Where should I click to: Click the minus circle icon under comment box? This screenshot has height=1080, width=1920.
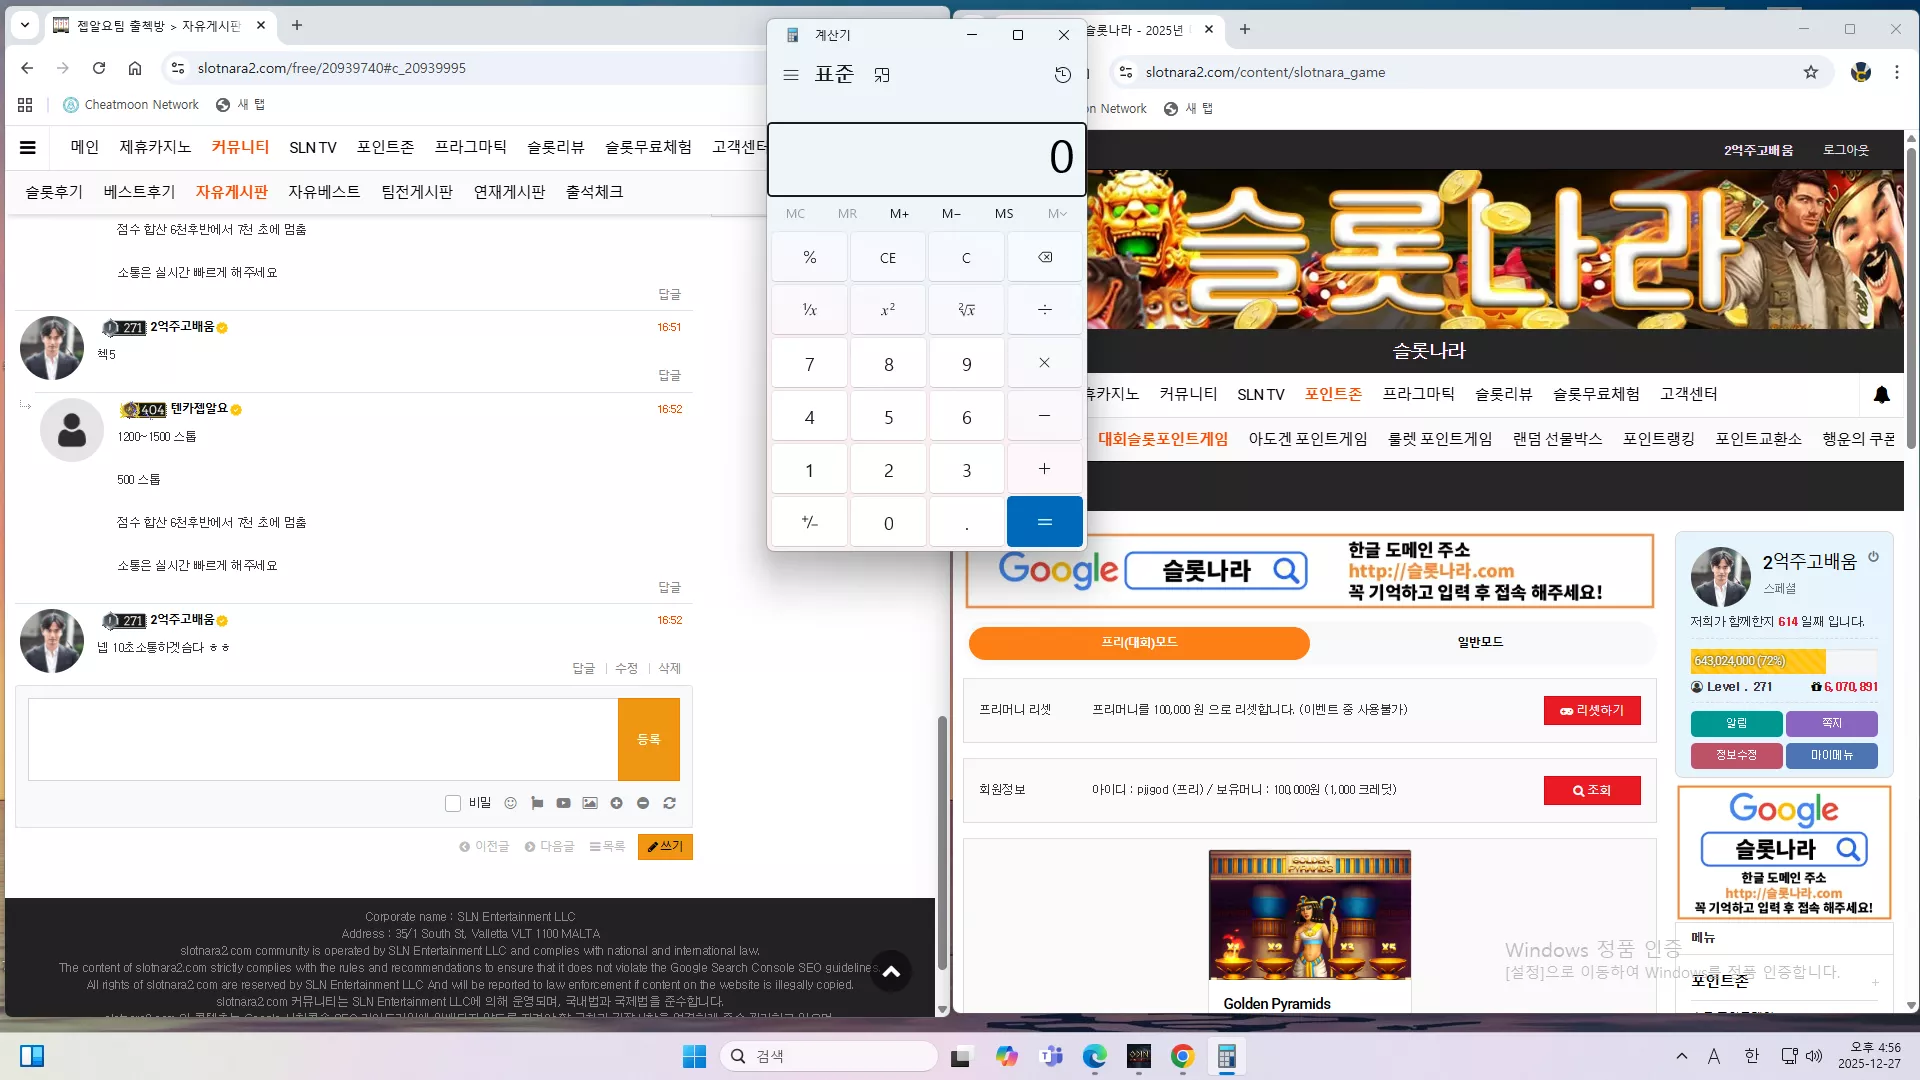point(643,803)
